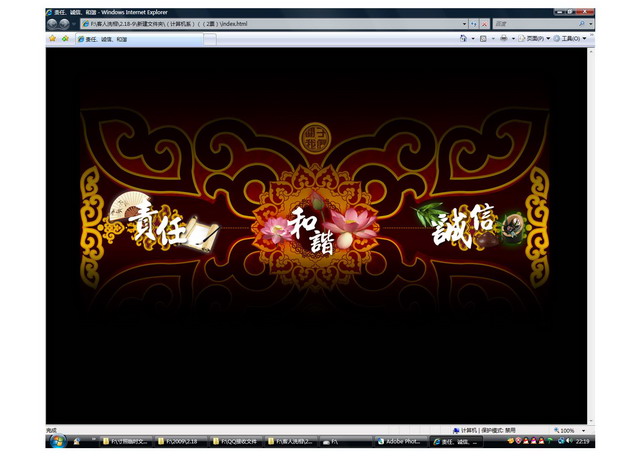The width and height of the screenshot is (640, 457).
Task: Click the Add to Favorites icon
Action: pyautogui.click(x=65, y=39)
